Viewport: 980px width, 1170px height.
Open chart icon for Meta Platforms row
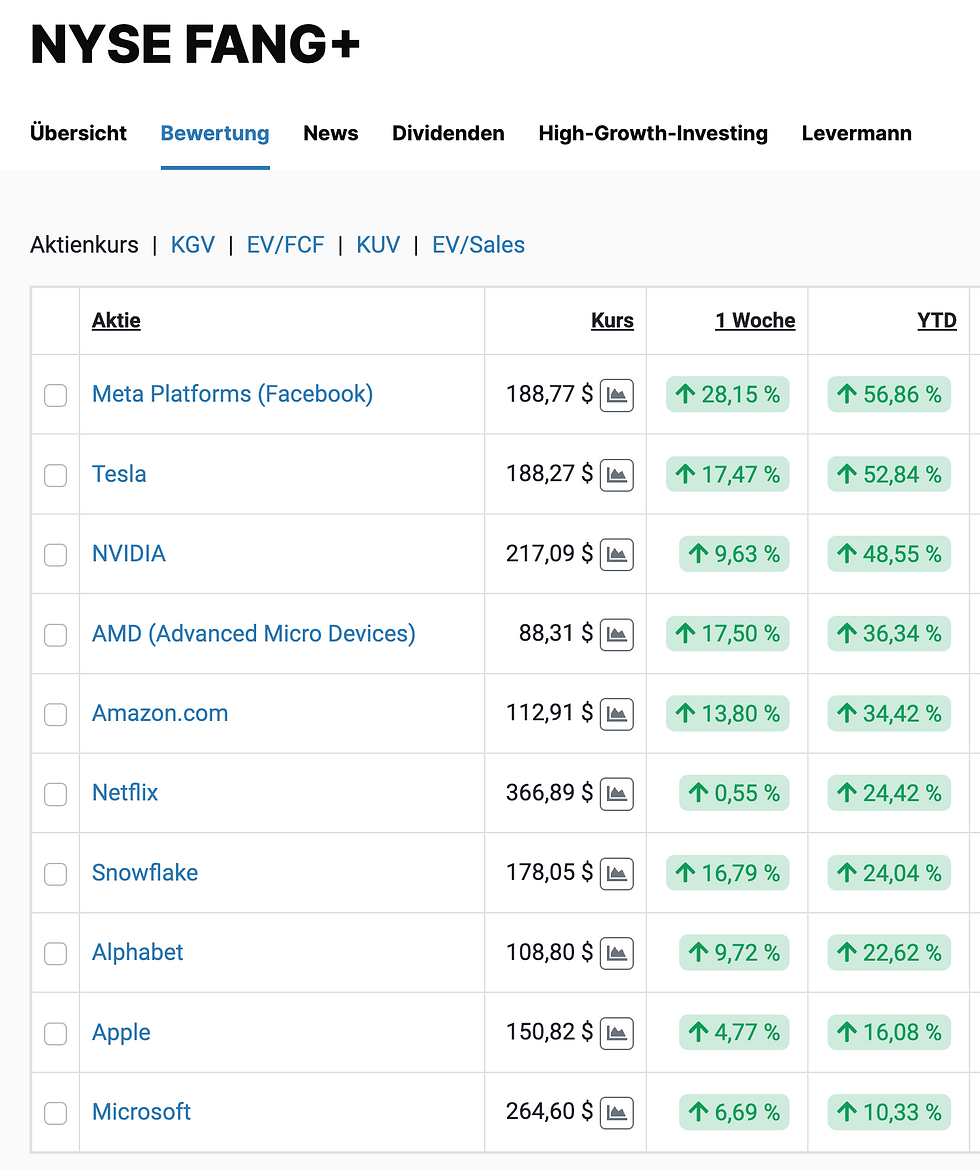[617, 395]
